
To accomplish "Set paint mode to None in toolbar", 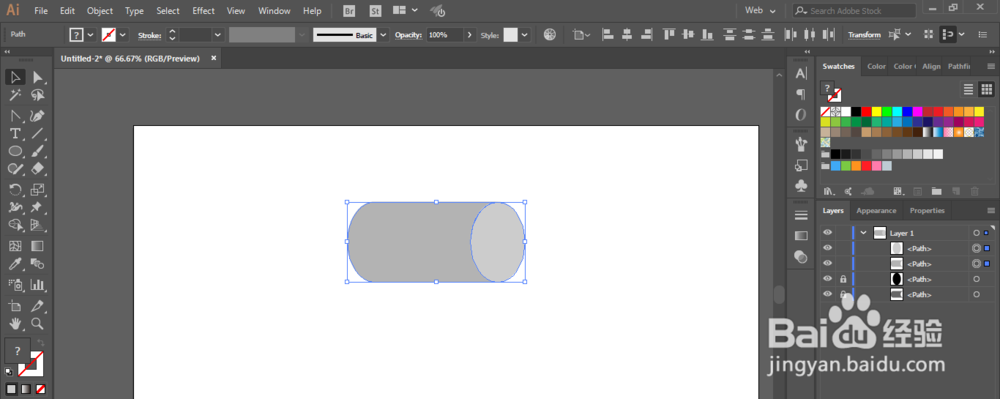I will 40,389.
